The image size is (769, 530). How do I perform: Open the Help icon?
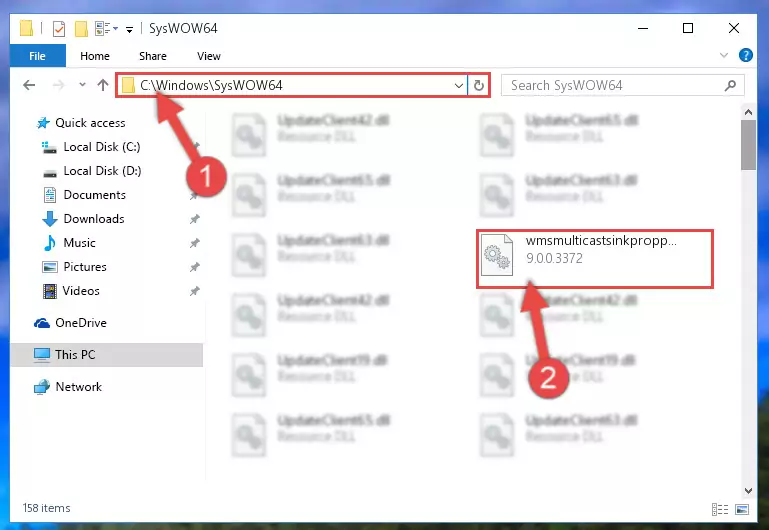[x=745, y=55]
